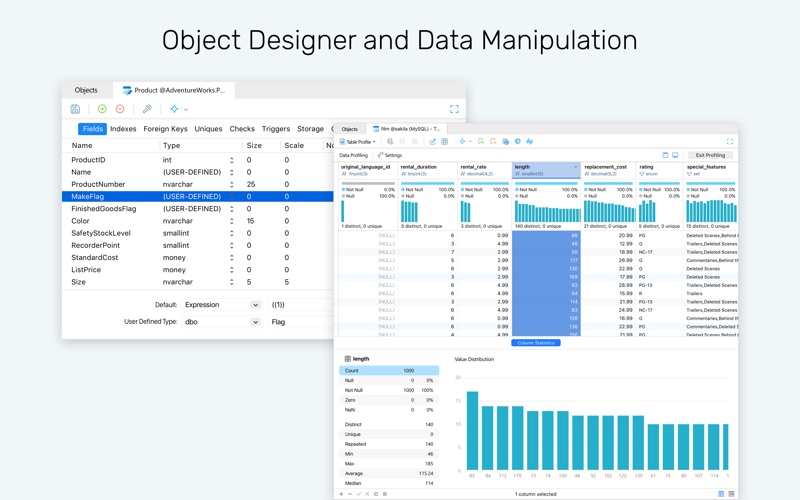This screenshot has height=500, width=800.
Task: Click the green import icon in film toolbar
Action: (x=481, y=141)
